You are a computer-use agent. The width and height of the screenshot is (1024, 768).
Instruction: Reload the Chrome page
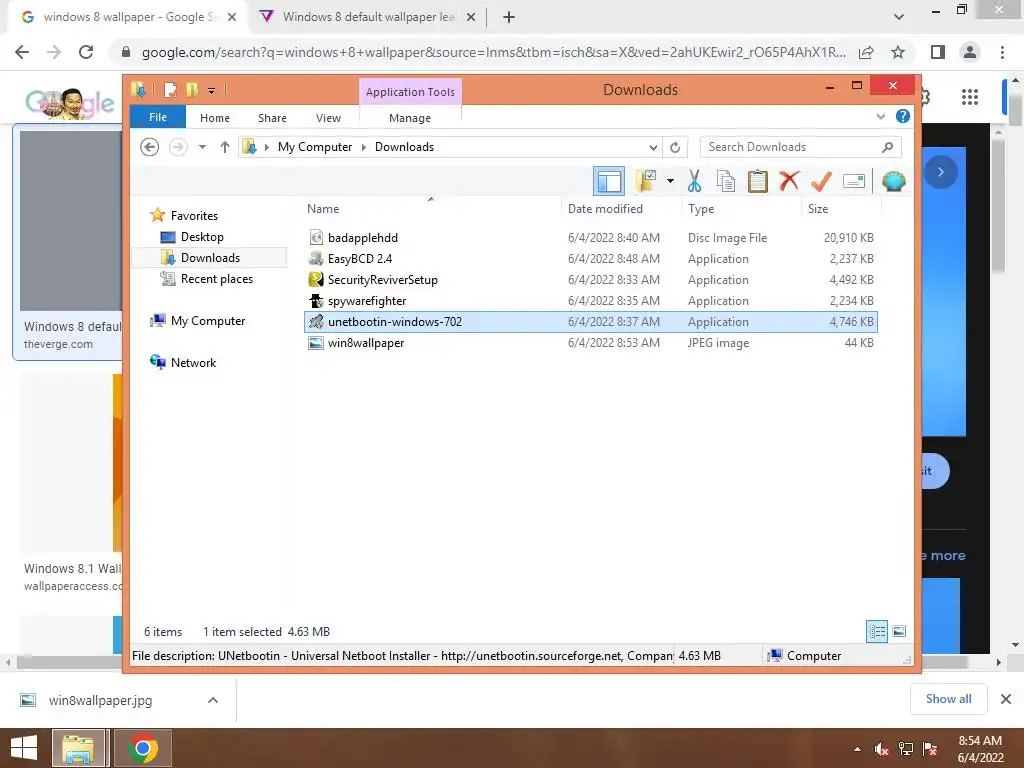pos(86,52)
